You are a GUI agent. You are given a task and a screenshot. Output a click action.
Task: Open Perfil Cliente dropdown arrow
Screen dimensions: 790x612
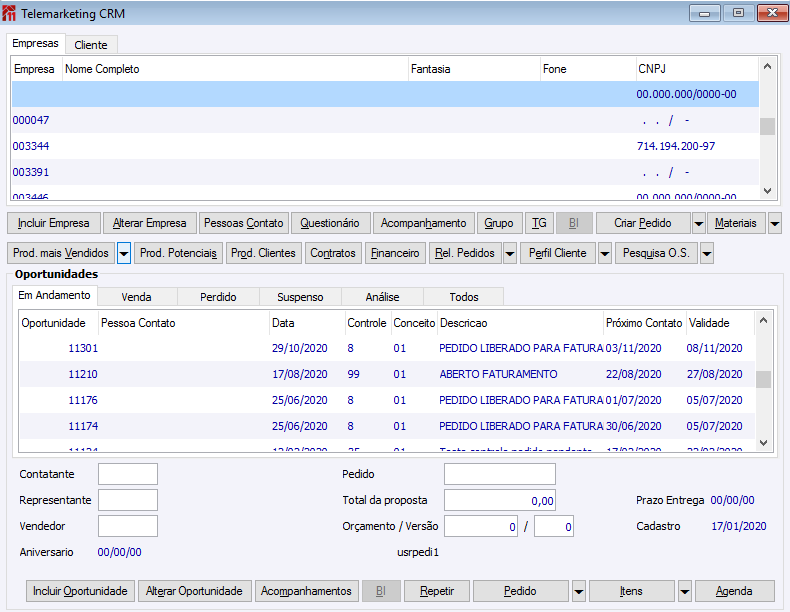coord(605,253)
